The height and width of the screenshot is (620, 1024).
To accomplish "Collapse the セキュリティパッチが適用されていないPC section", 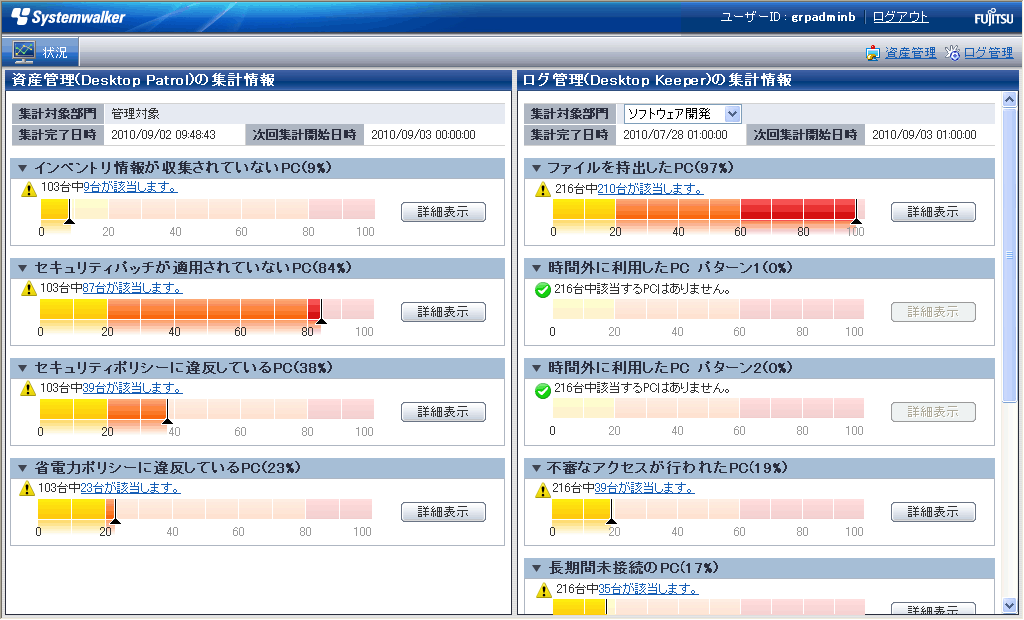I will [23, 268].
